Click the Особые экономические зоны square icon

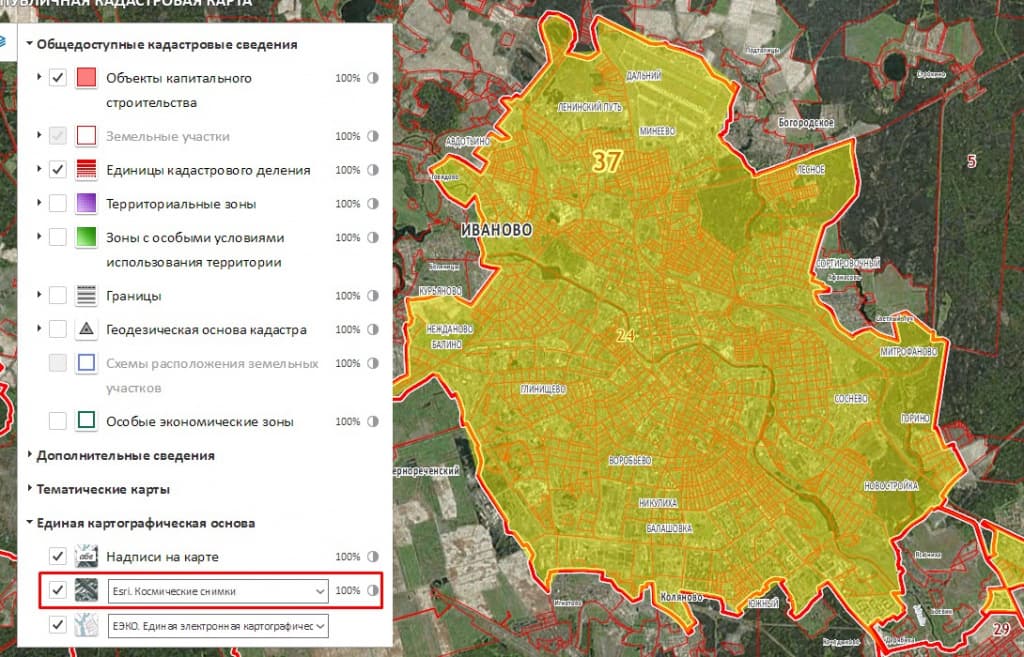pyautogui.click(x=87, y=422)
